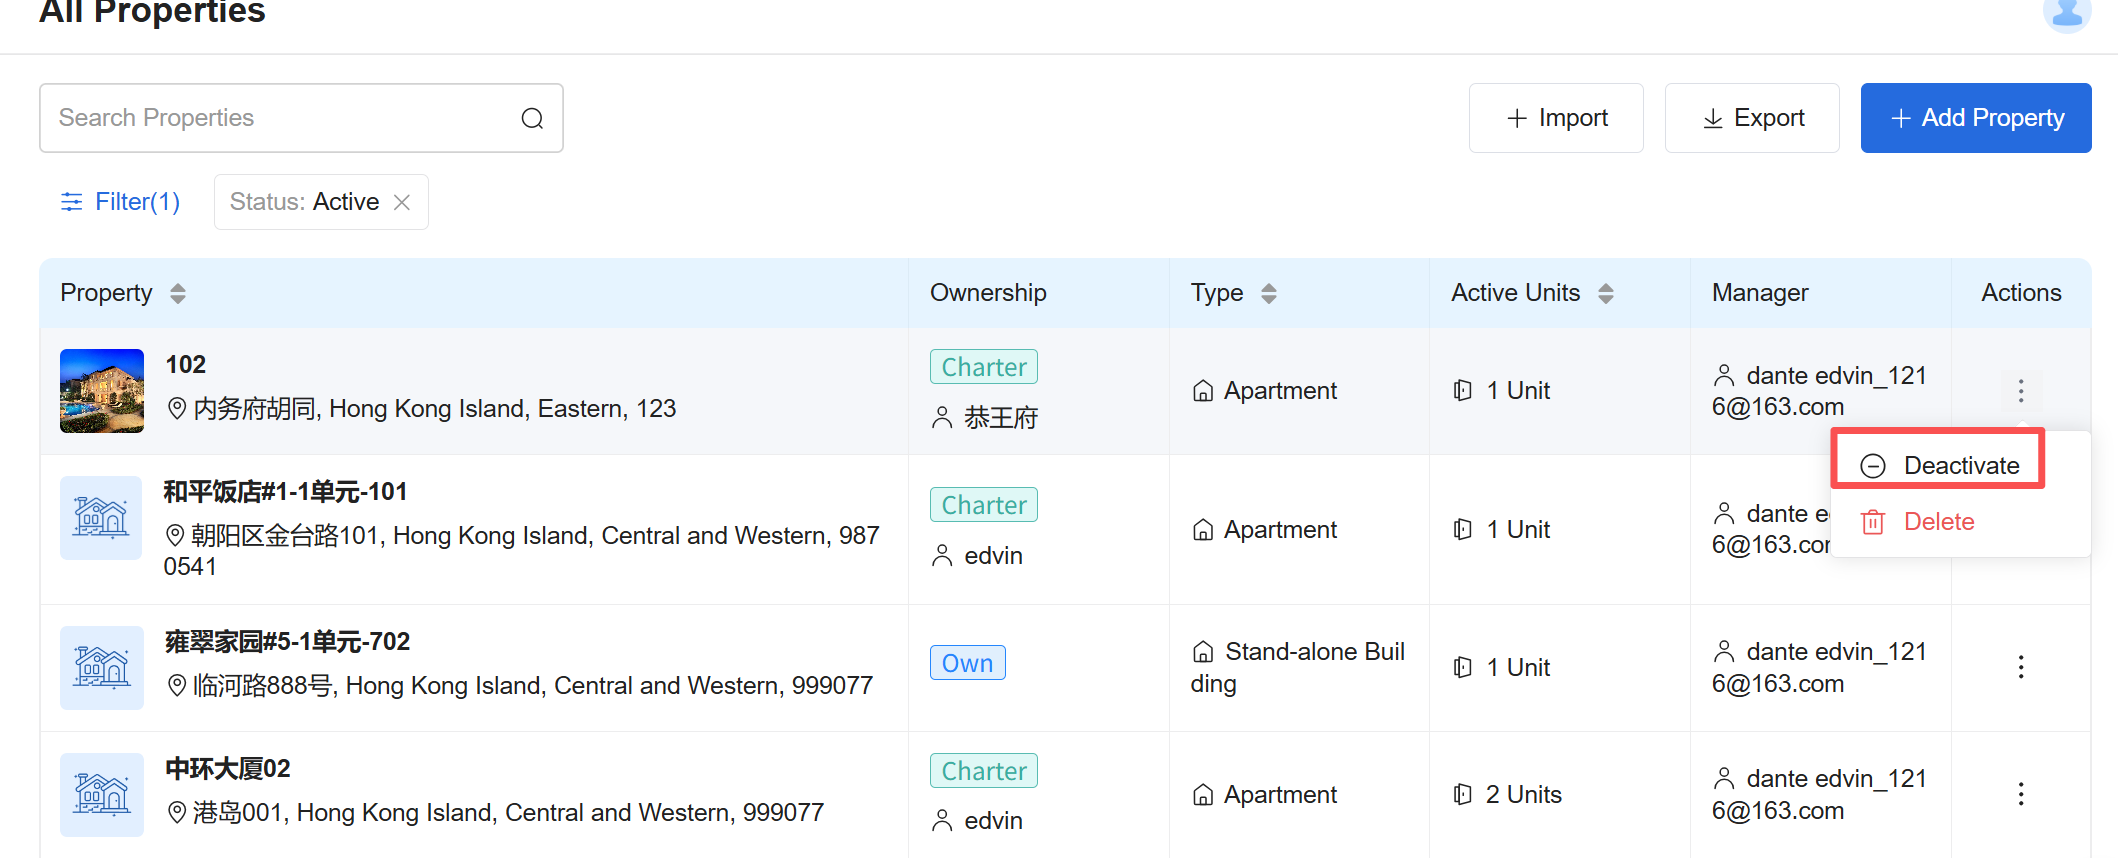Viewport: 2118px width, 858px height.
Task: Click the location pin icon for property 102
Action: coord(177,409)
